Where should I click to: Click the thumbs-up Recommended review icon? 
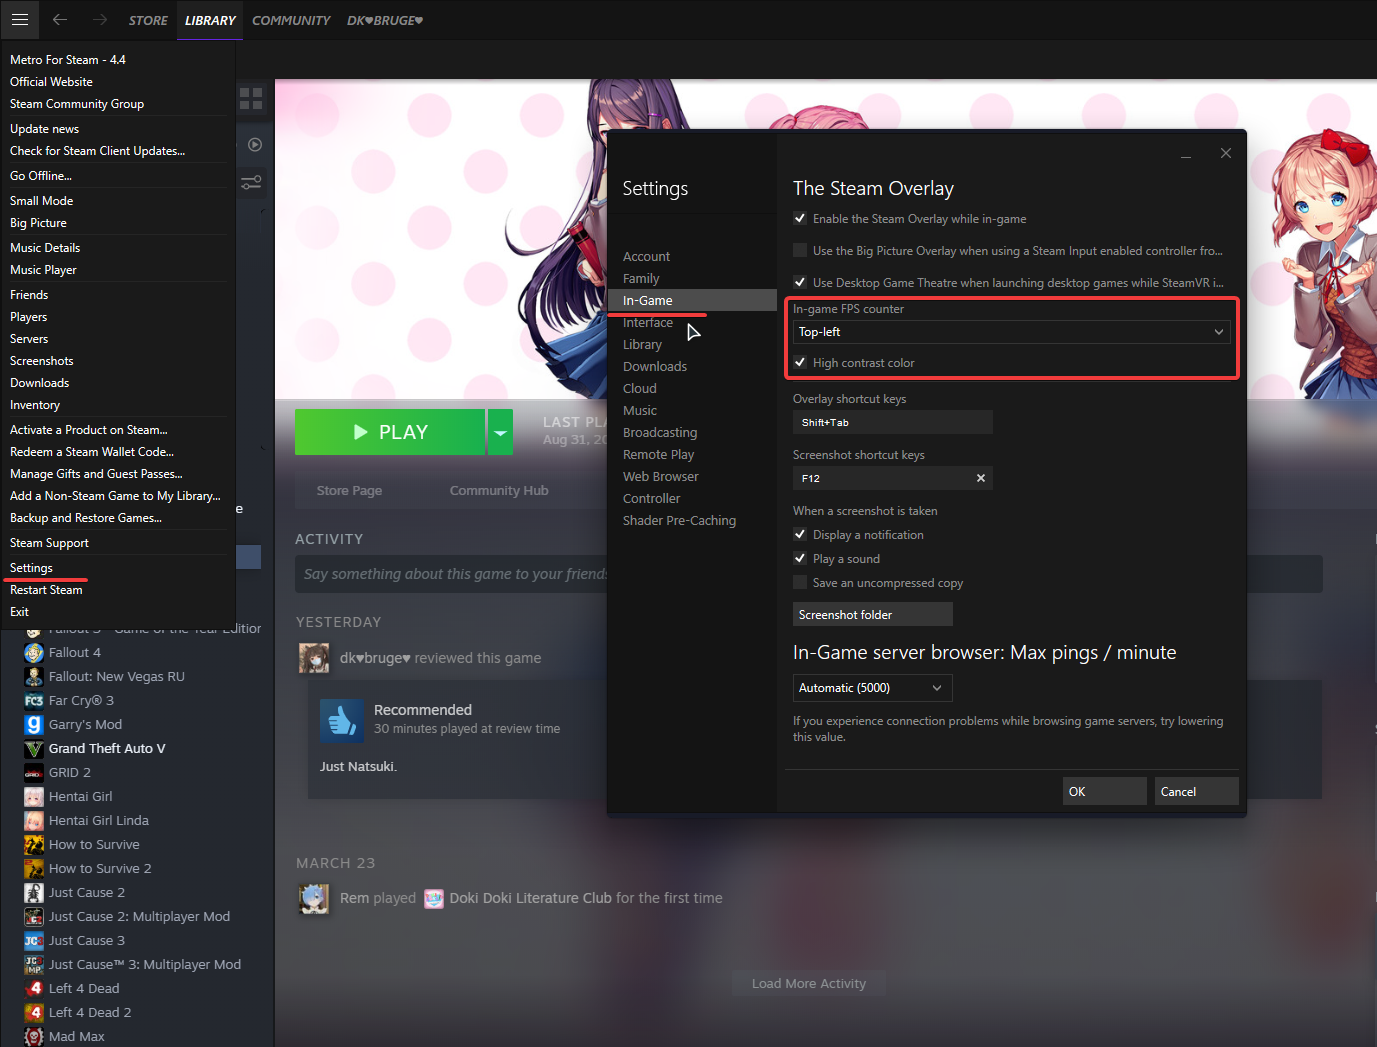coord(341,720)
